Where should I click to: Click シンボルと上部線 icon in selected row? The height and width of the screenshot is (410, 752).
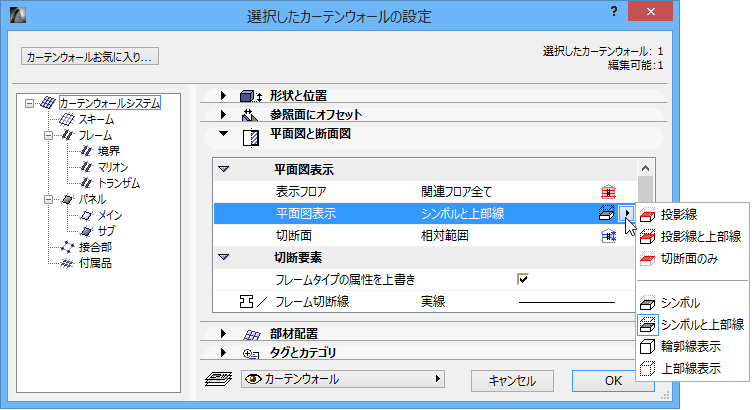[x=607, y=213]
